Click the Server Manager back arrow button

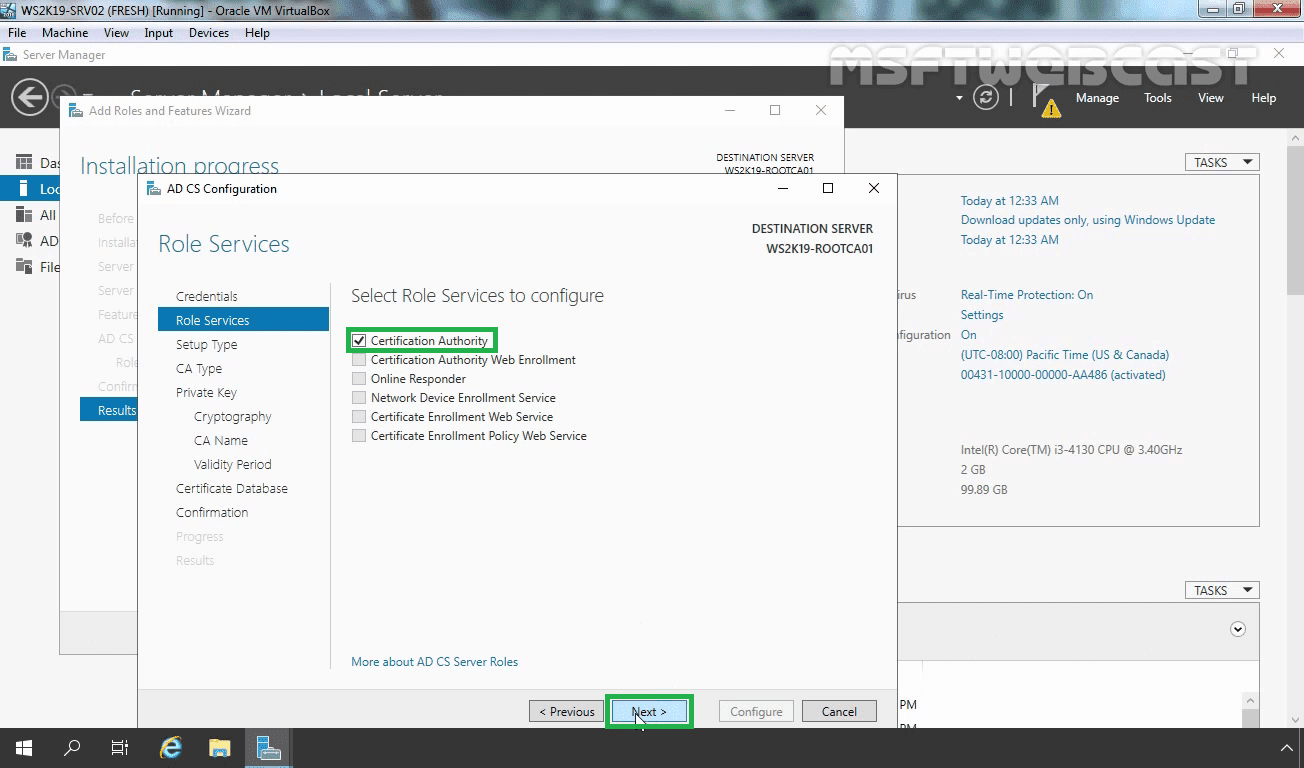[29, 97]
